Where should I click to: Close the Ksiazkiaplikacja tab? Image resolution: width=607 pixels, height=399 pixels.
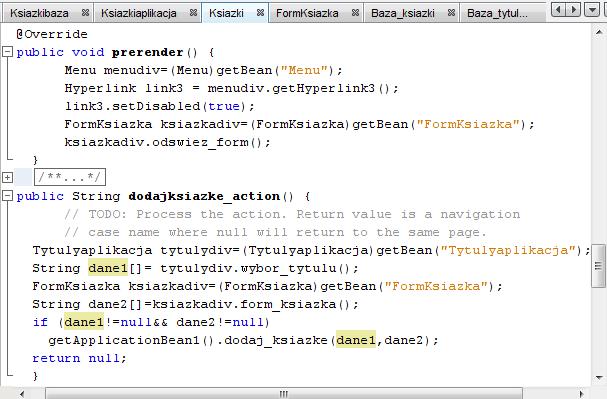pyautogui.click(x=193, y=13)
